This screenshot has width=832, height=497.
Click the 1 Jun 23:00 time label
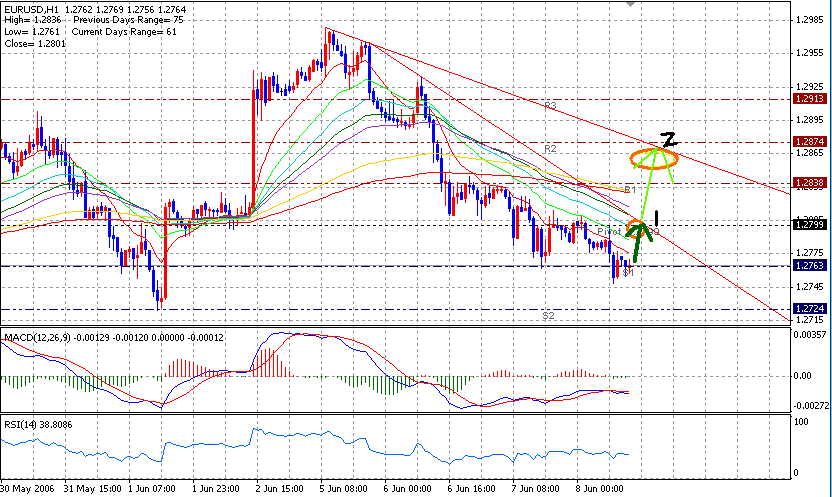pos(215,488)
